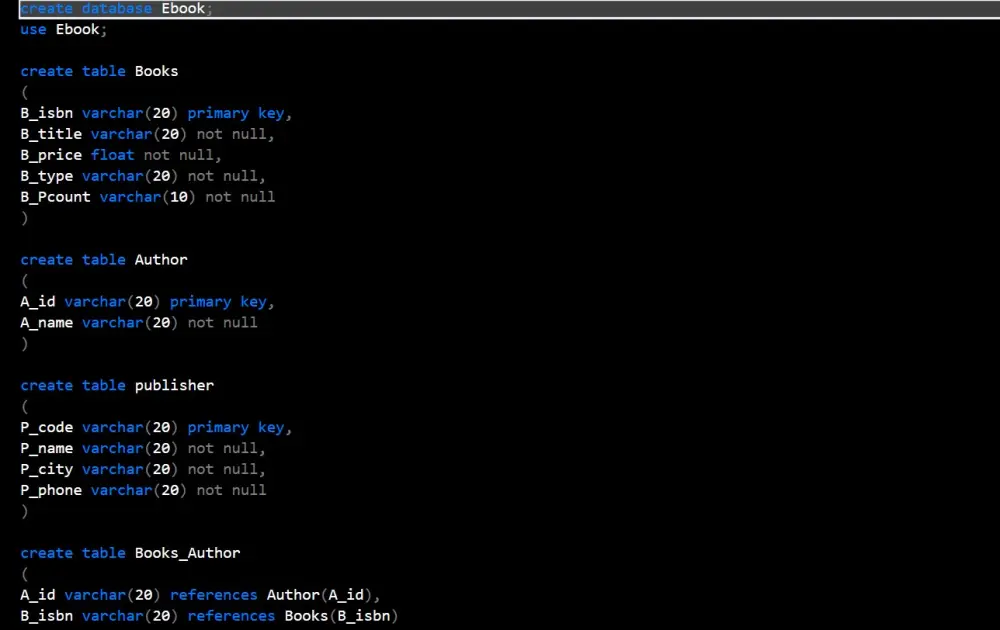
Task: Click the table name 'publisher'
Action: [x=174, y=386]
